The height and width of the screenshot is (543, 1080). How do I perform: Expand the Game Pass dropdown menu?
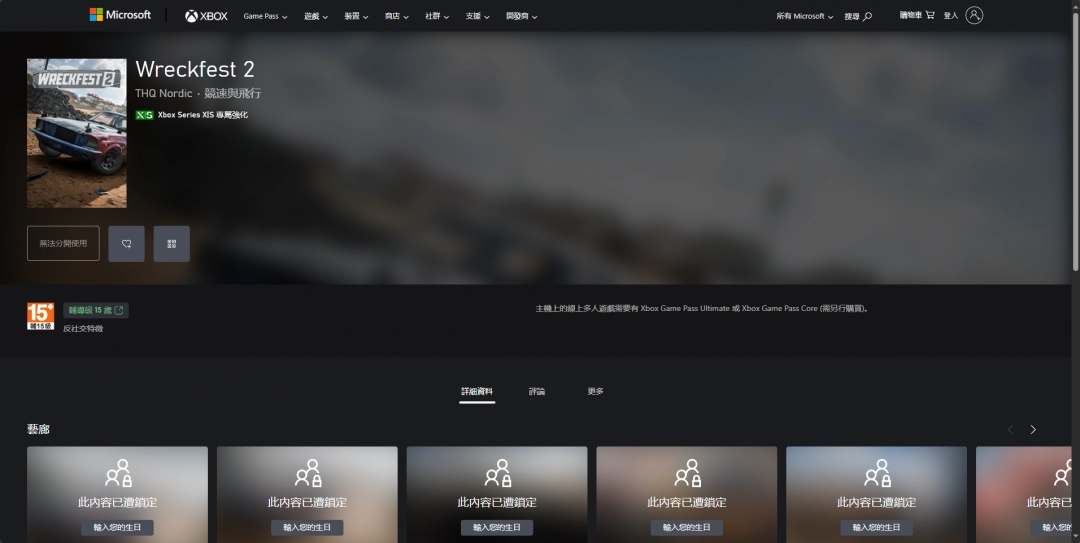coord(265,16)
